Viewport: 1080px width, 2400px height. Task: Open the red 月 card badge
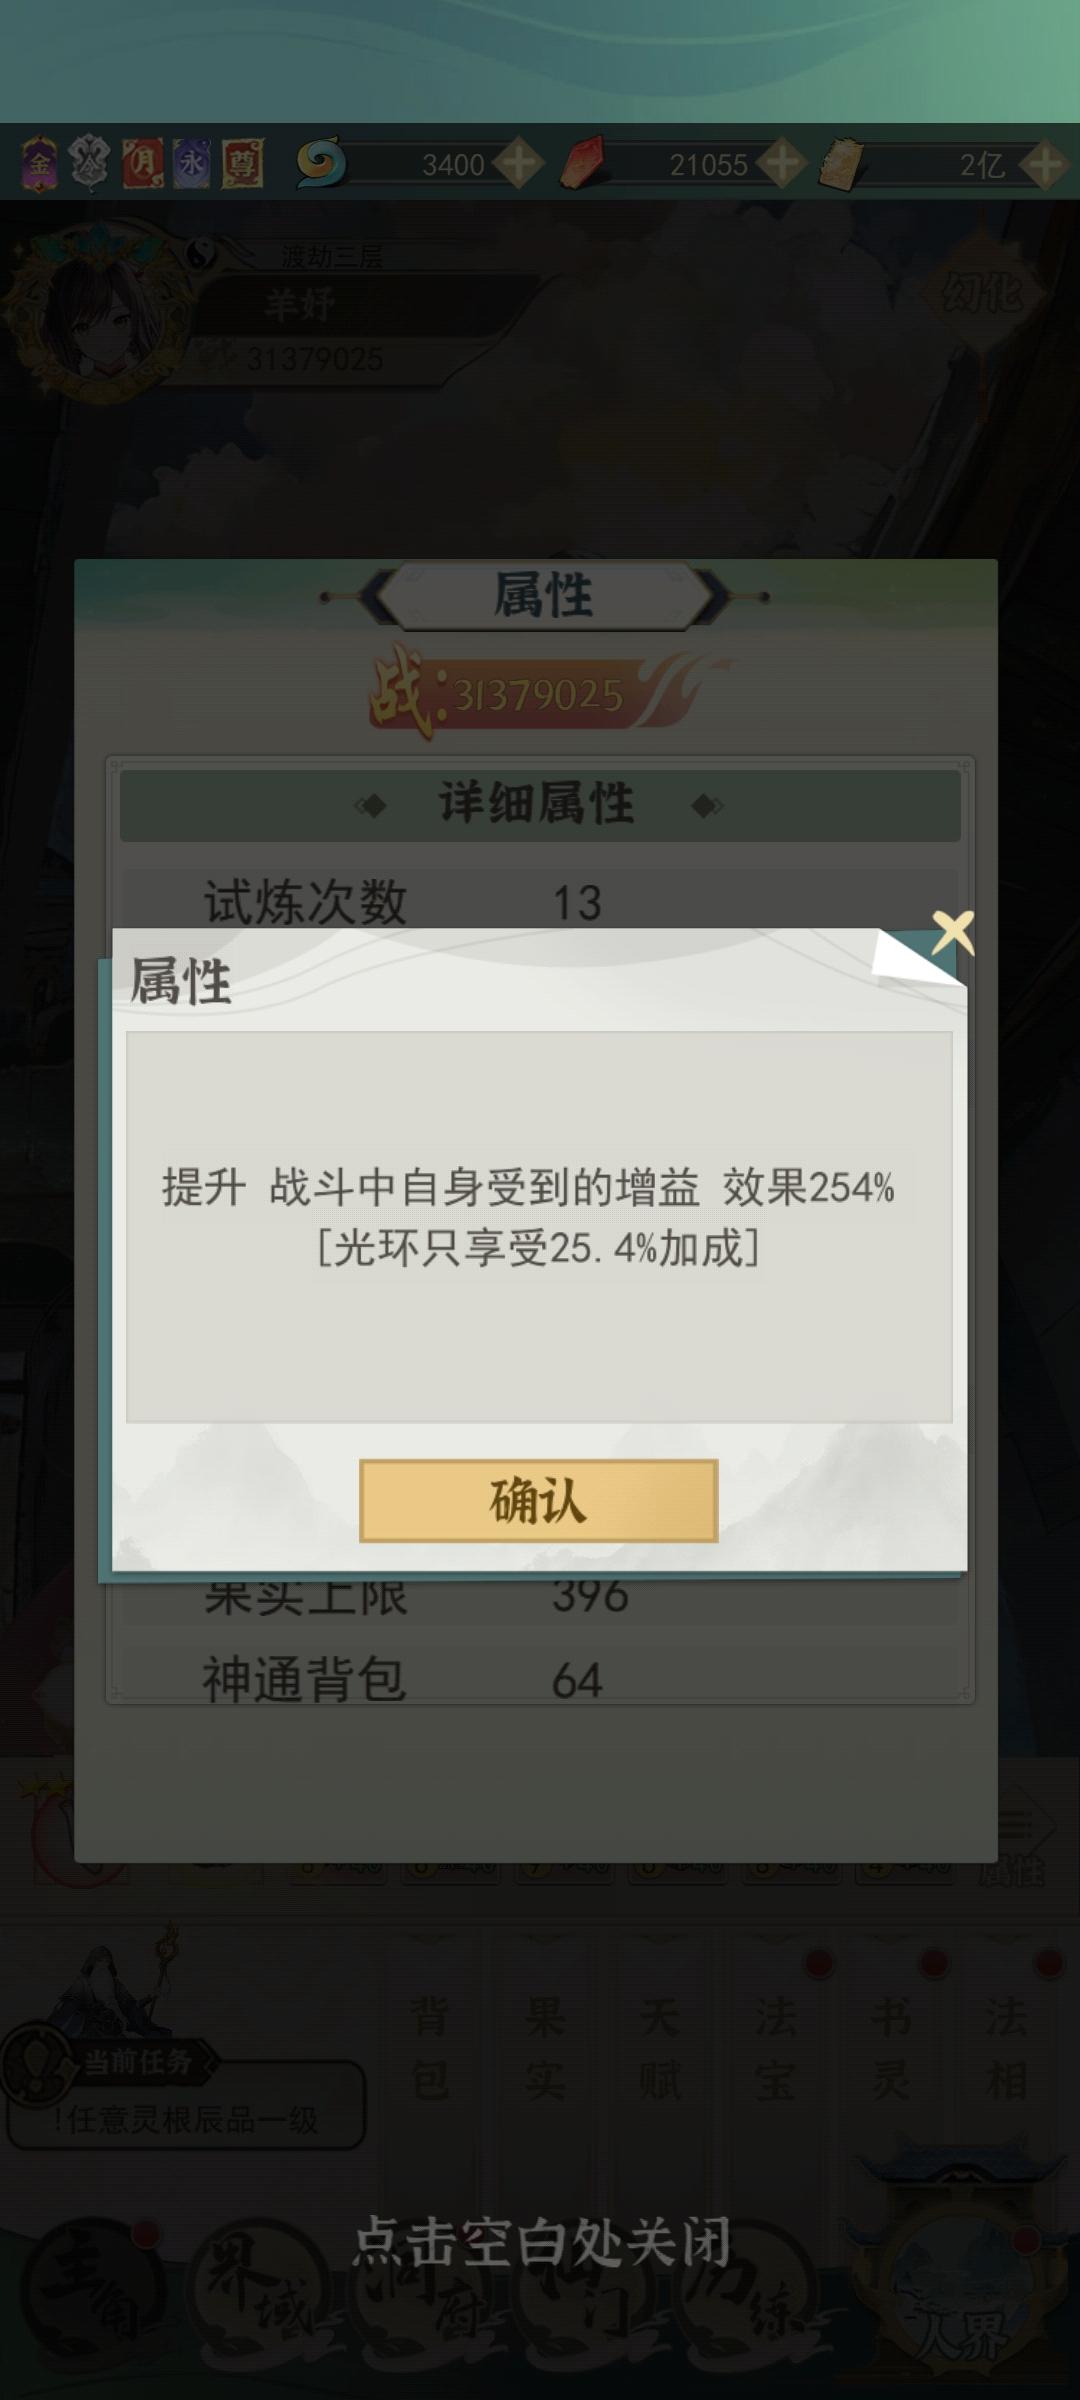[x=143, y=163]
